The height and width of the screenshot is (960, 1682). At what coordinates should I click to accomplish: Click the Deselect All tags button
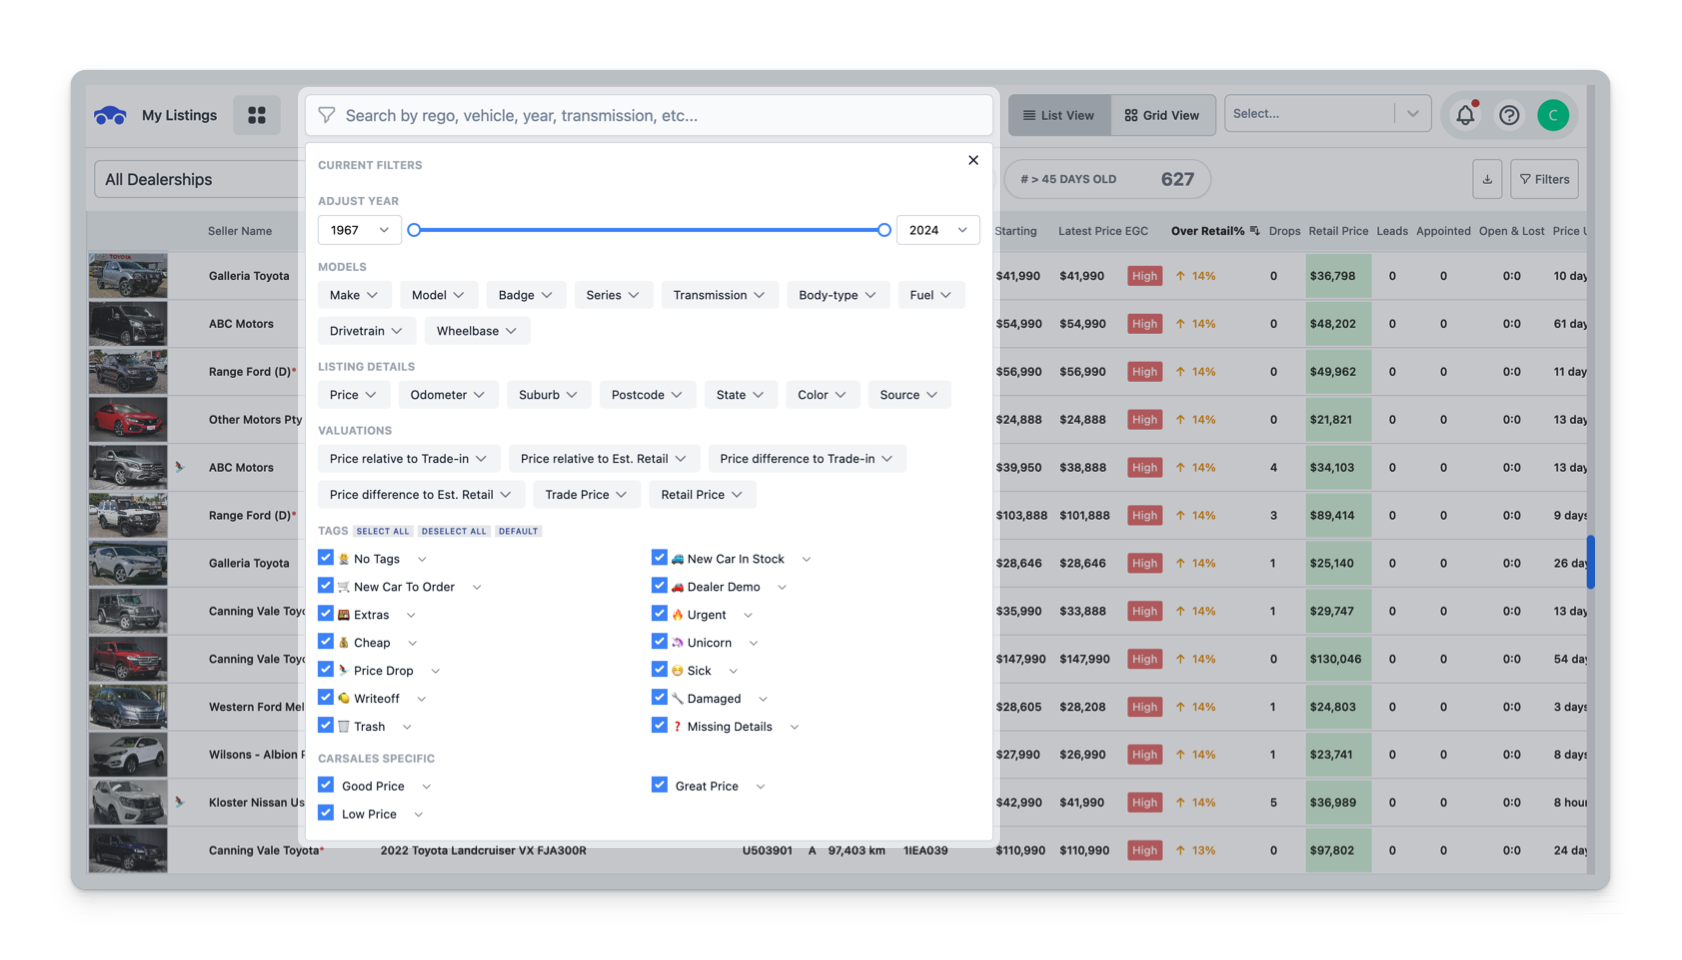454,531
